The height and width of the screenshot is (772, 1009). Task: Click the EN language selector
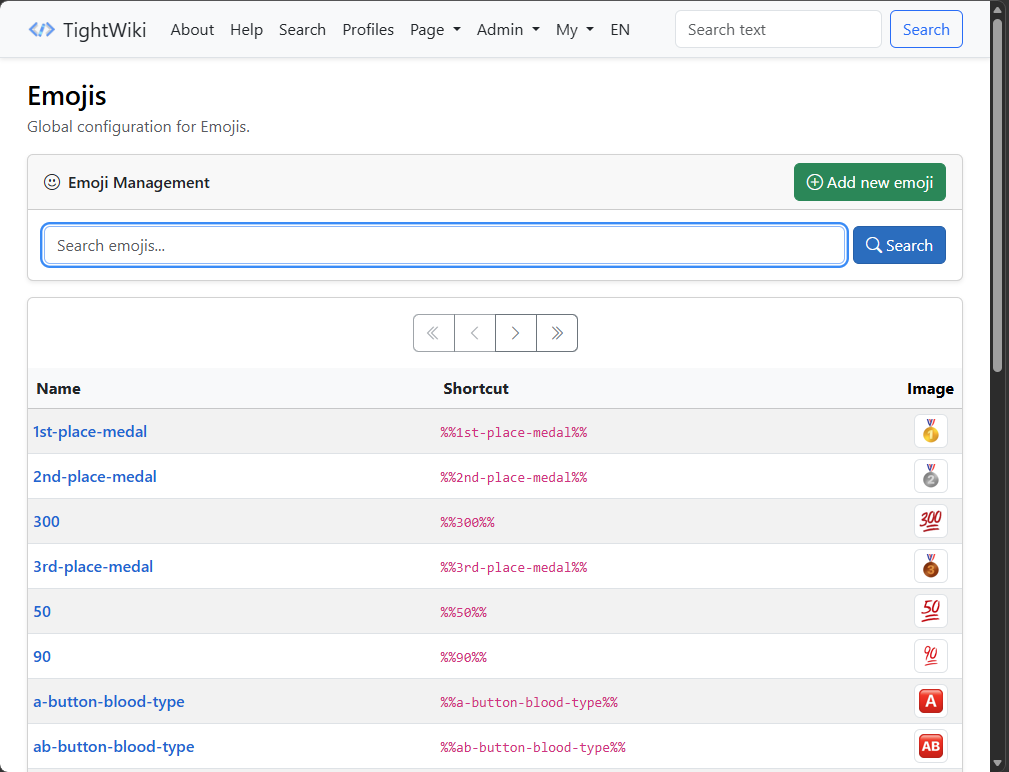click(x=620, y=30)
